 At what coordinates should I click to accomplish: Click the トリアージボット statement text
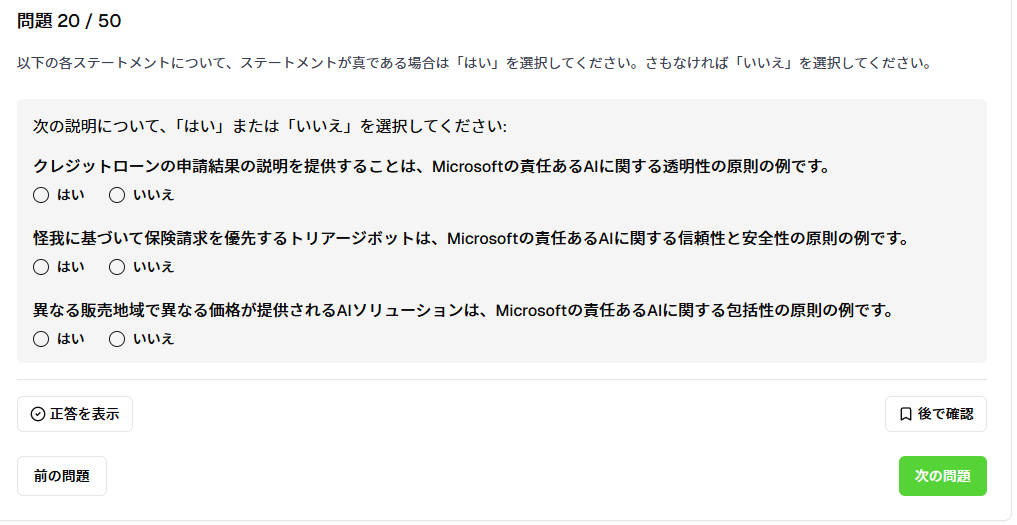[472, 239]
